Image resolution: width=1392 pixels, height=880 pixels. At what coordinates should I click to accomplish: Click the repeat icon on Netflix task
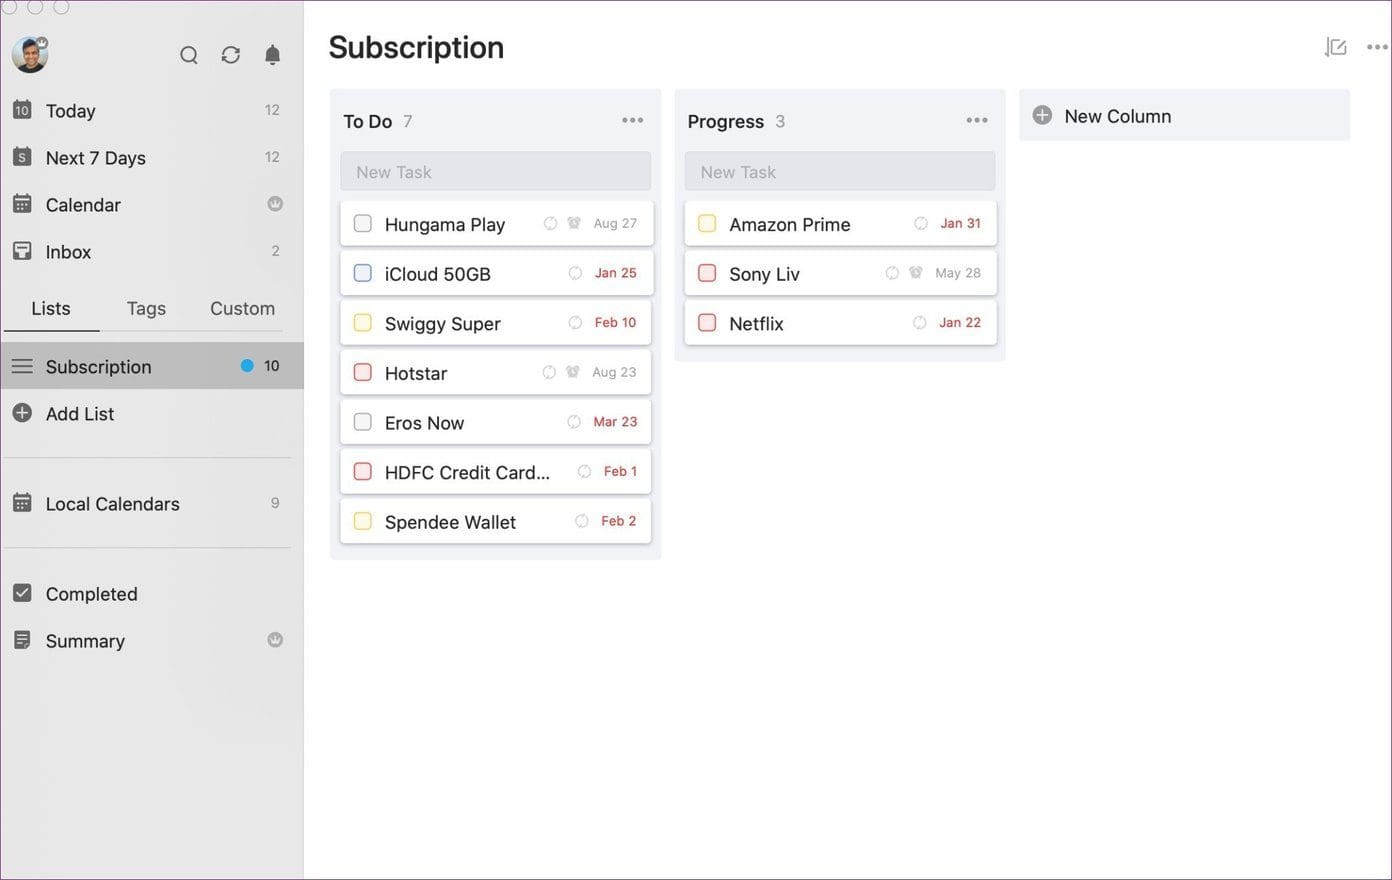(x=920, y=322)
